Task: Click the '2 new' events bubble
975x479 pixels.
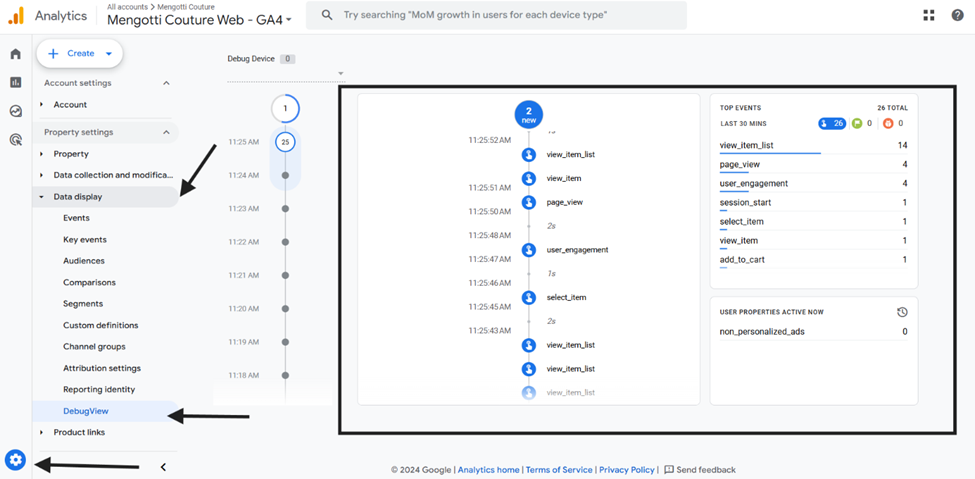Action: coord(529,114)
